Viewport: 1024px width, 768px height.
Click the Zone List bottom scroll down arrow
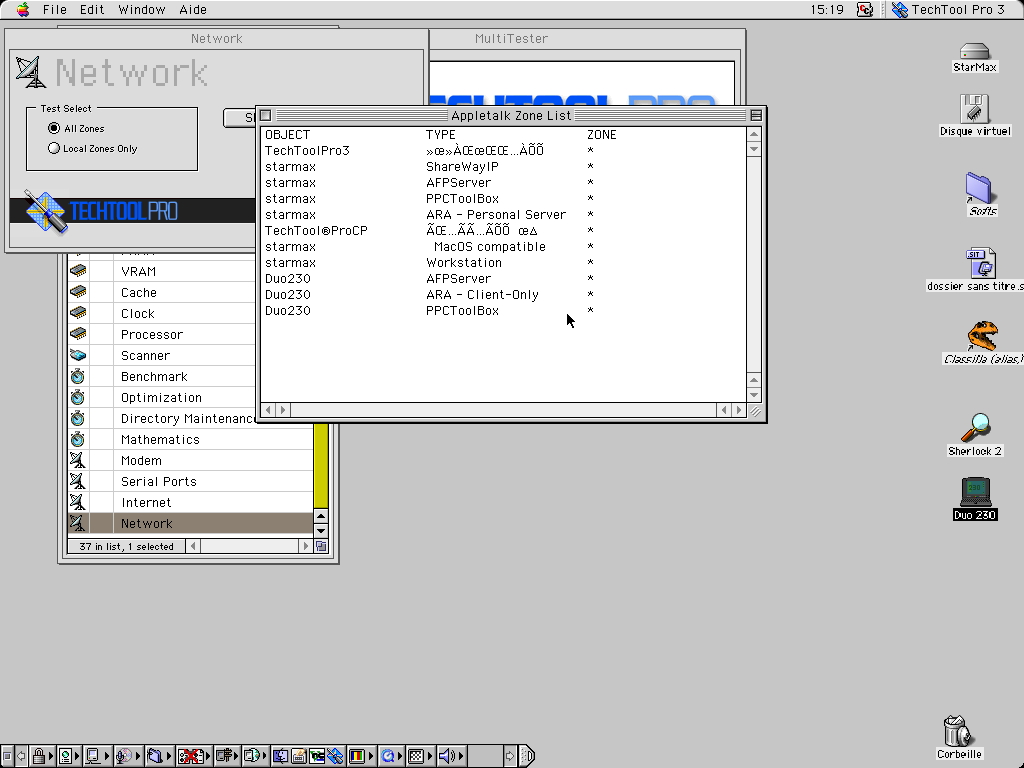click(754, 394)
